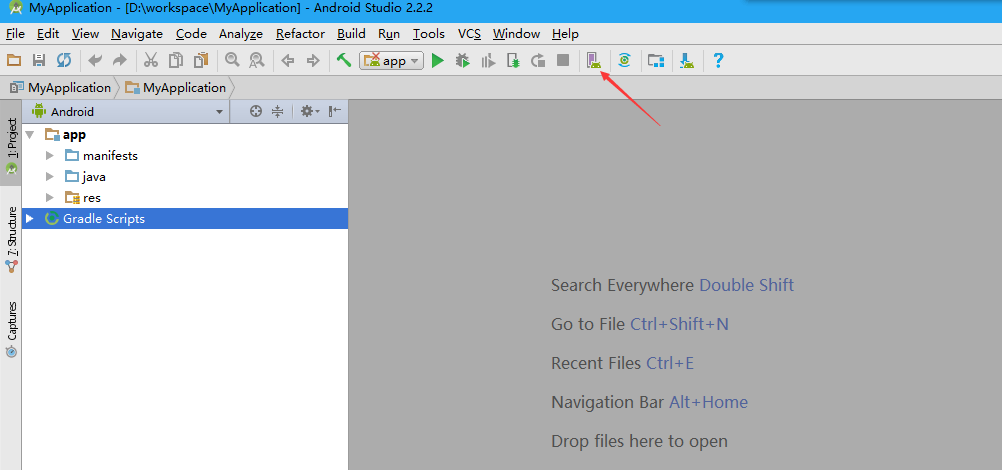Click the Open folder toolbar icon
This screenshot has width=1002, height=470.
click(x=13, y=61)
